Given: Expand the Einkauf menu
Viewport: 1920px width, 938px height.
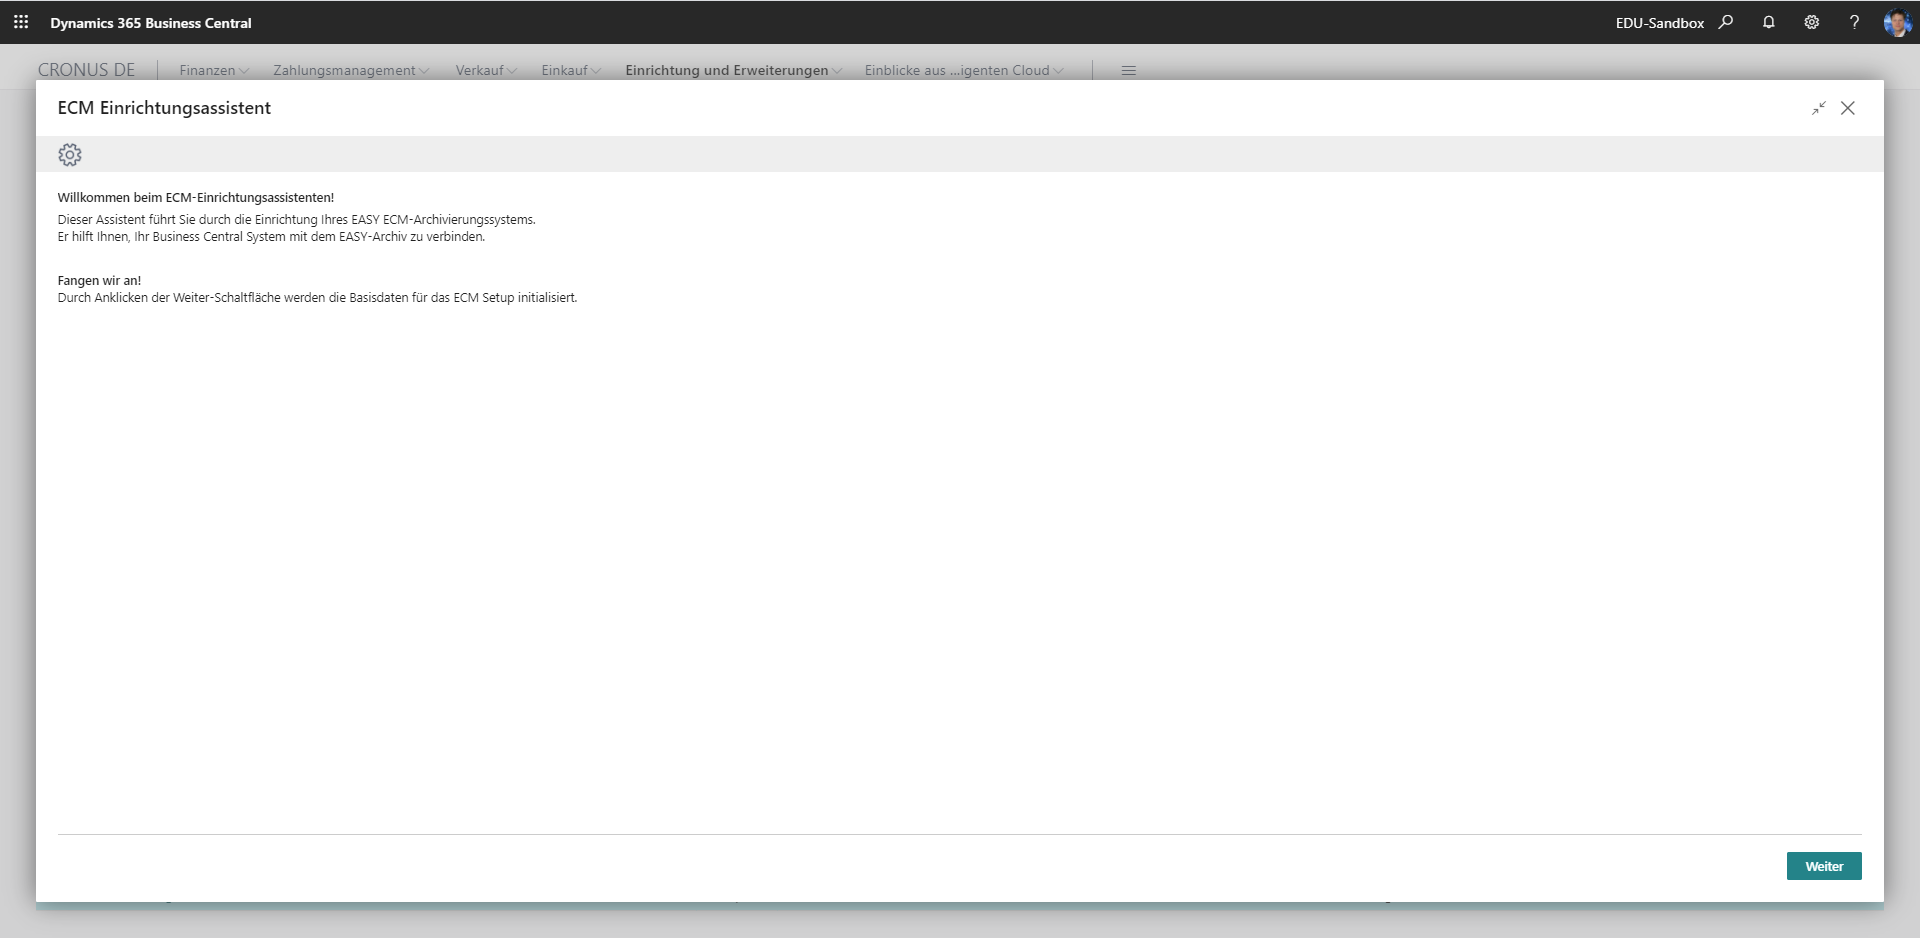Looking at the screenshot, I should tap(571, 70).
